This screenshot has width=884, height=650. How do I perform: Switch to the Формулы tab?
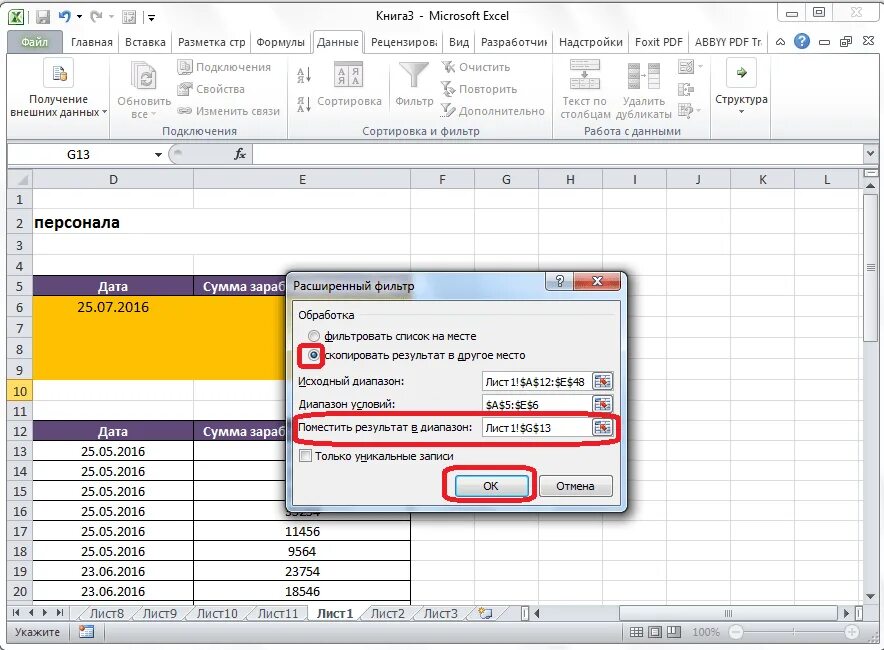click(280, 42)
